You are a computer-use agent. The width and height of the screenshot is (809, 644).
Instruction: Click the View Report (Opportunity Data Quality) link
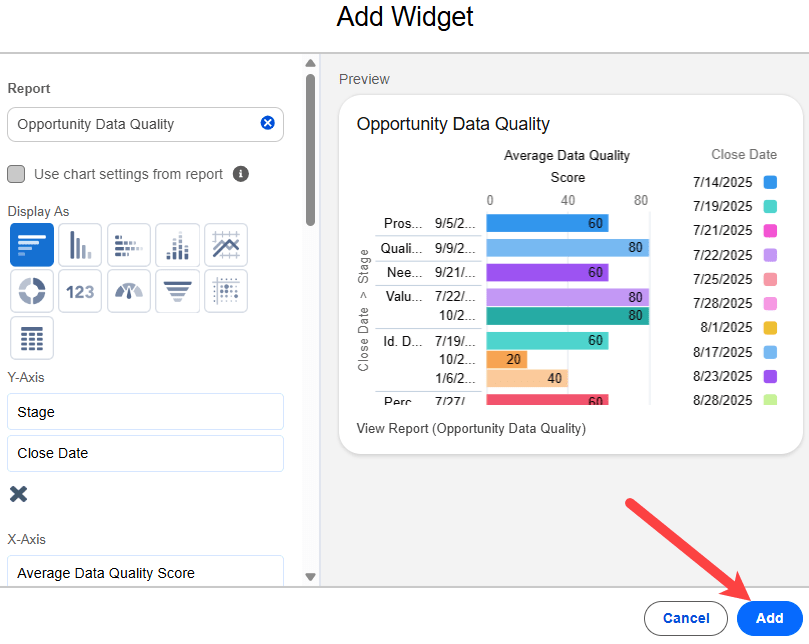471,429
